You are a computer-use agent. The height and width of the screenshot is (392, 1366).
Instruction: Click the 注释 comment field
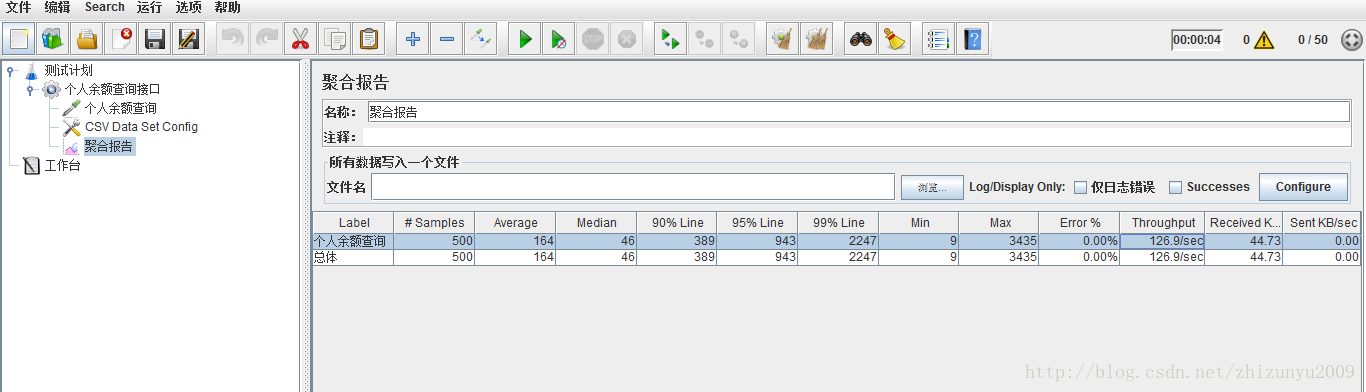coord(857,136)
